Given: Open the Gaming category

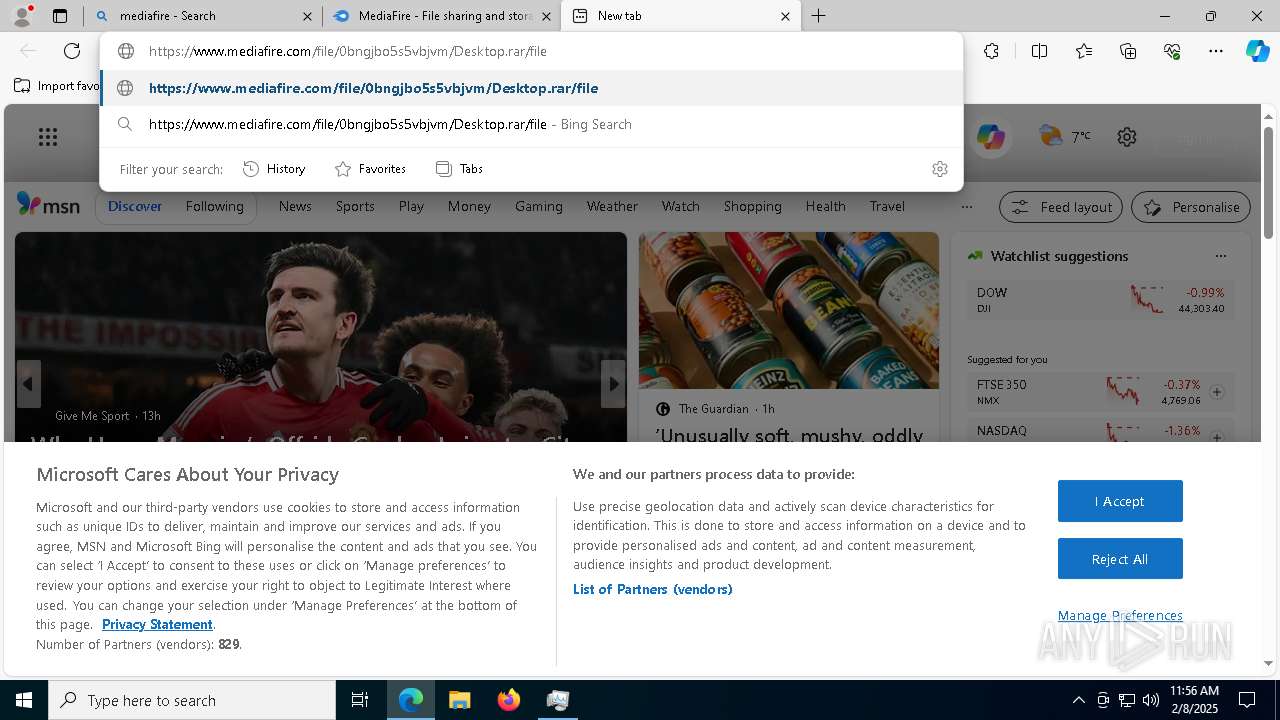Looking at the screenshot, I should (x=538, y=206).
